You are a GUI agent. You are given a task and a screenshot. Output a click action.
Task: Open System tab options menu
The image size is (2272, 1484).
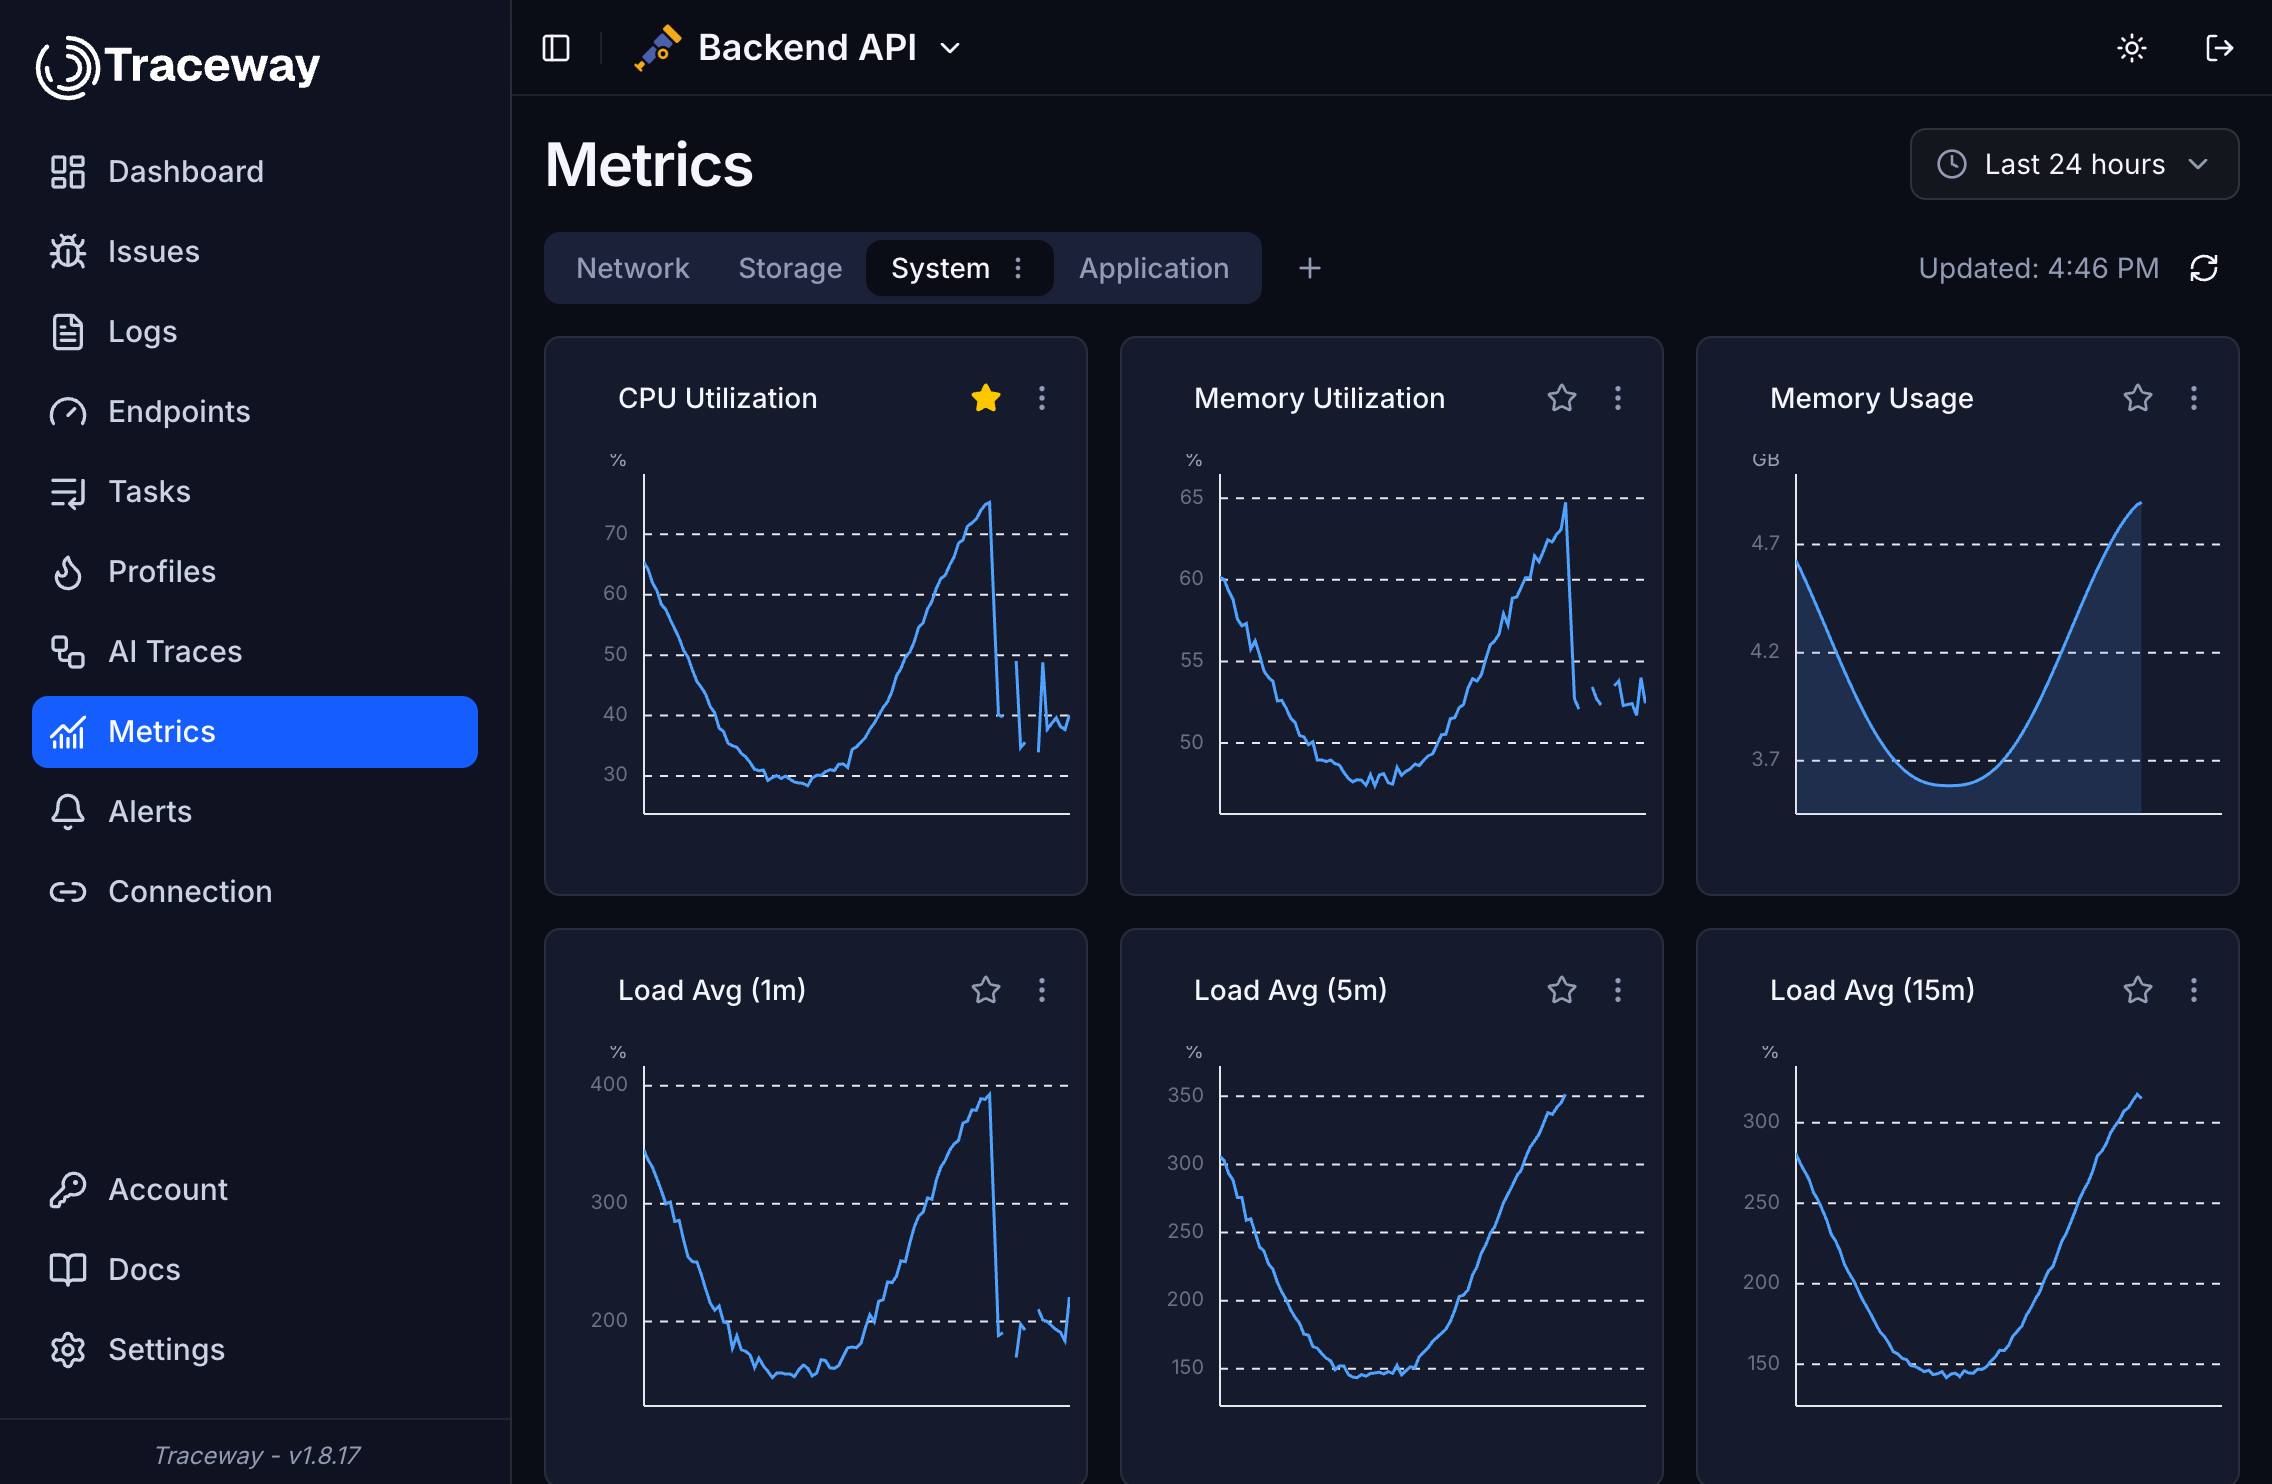click(x=1018, y=268)
